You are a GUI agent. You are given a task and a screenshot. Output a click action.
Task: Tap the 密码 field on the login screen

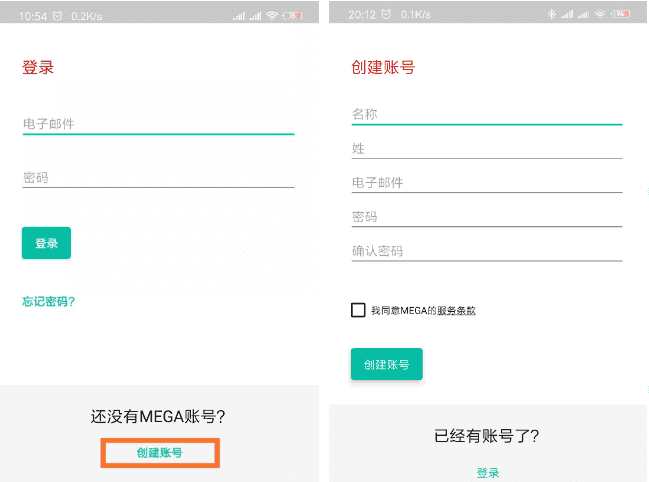point(157,178)
